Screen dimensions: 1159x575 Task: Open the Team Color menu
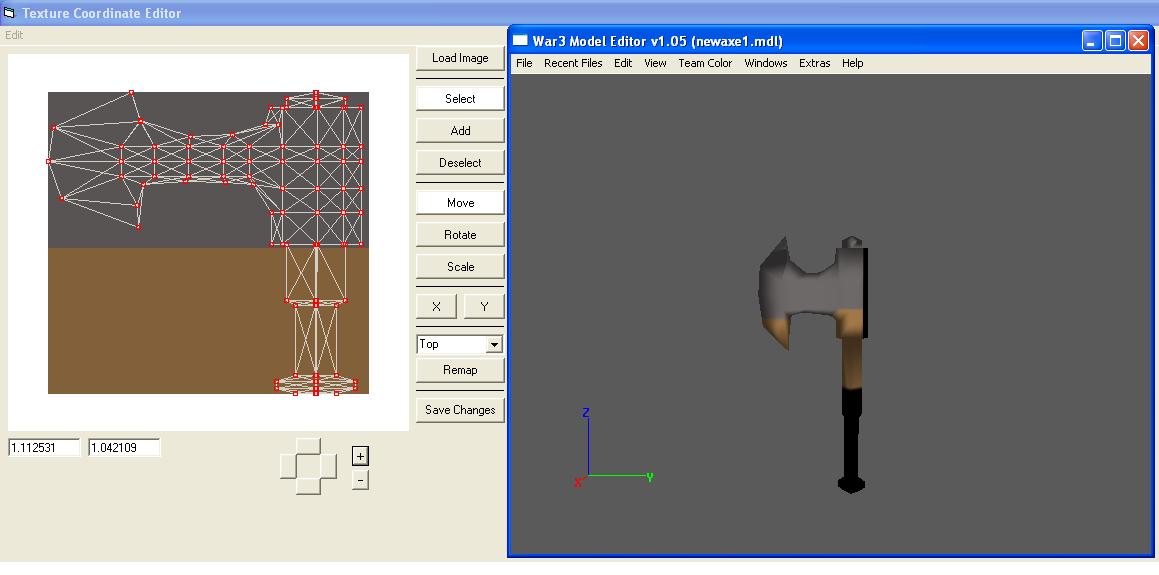pos(705,63)
